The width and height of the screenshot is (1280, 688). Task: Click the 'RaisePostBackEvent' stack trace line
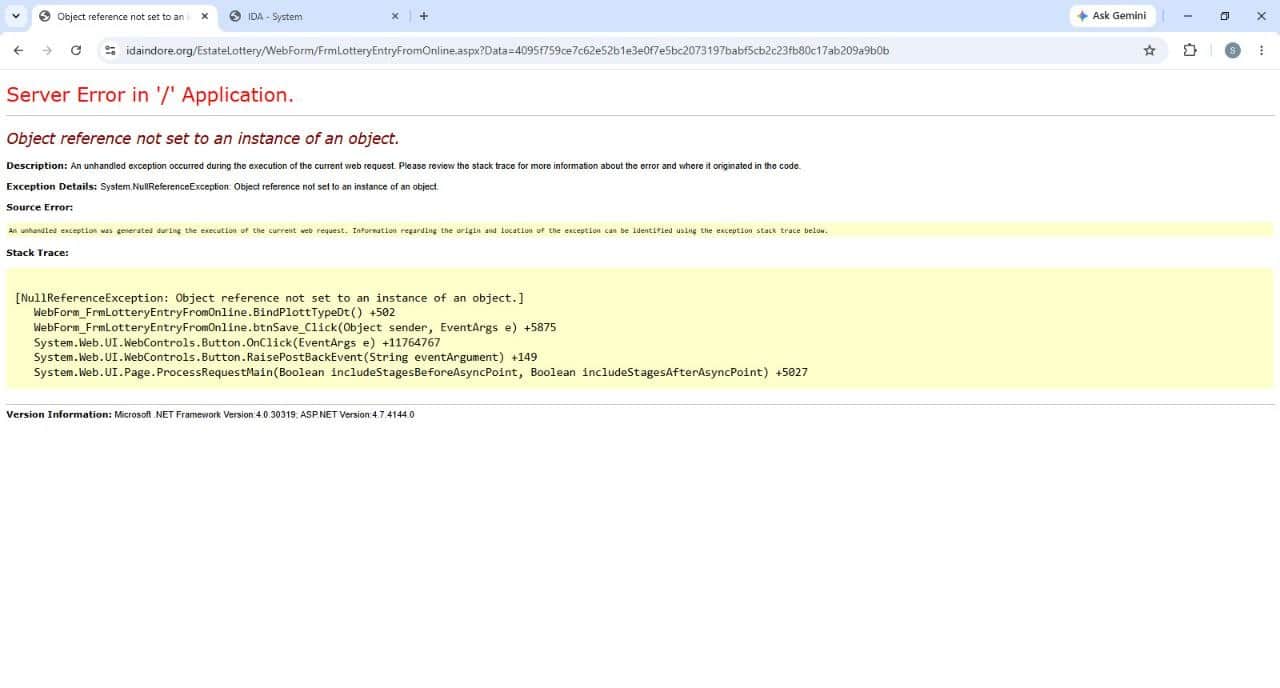tap(285, 357)
